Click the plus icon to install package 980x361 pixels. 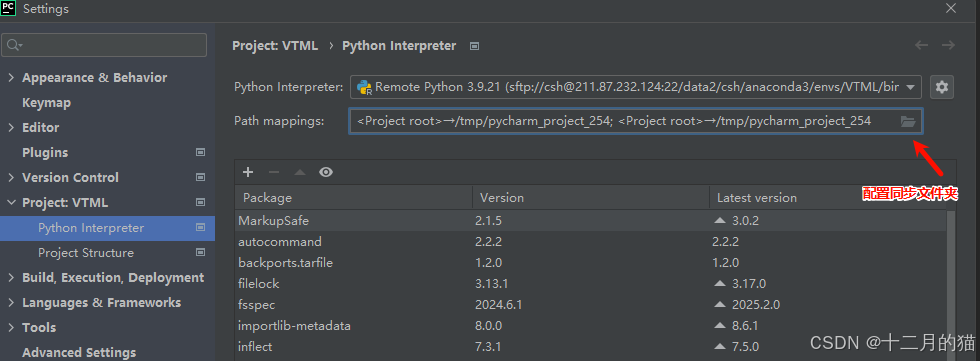(x=248, y=172)
